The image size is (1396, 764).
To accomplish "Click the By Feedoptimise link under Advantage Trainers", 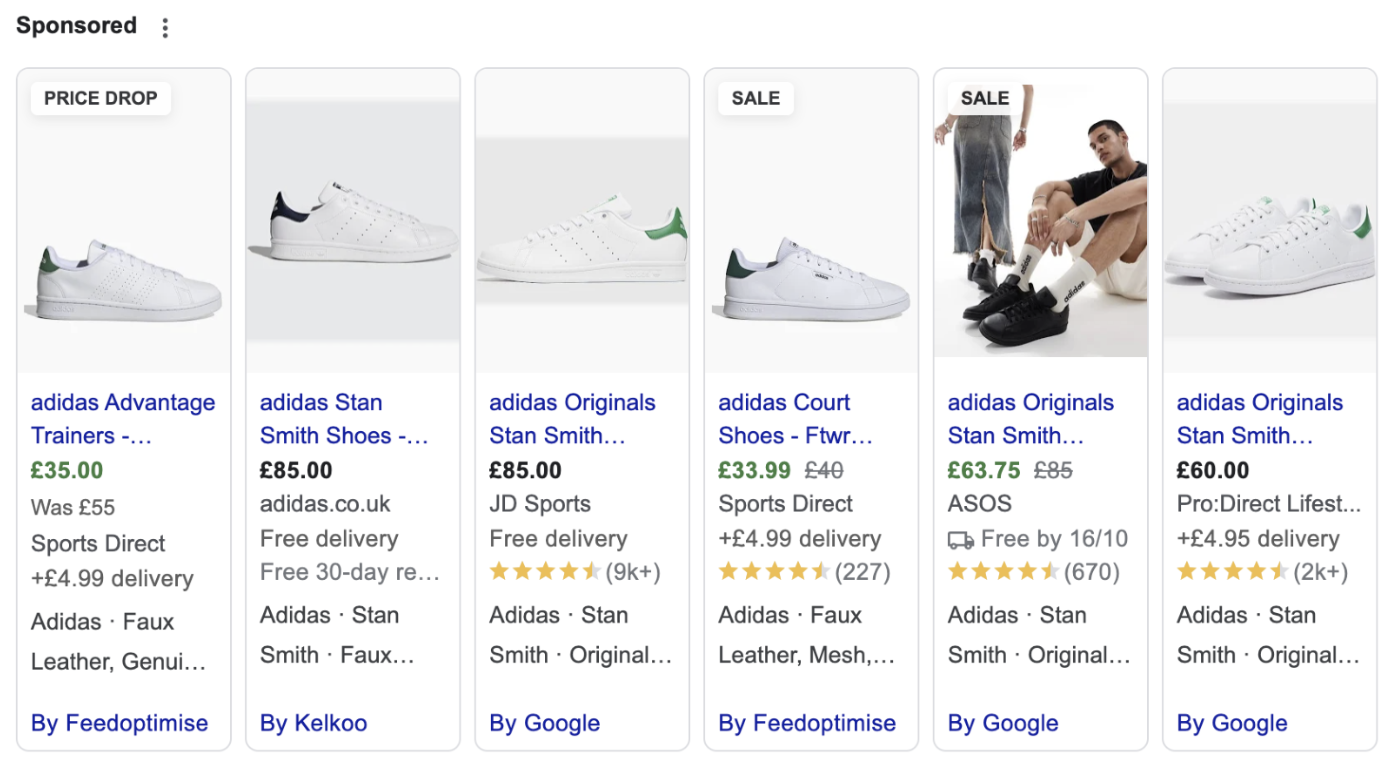I will pyautogui.click(x=119, y=723).
